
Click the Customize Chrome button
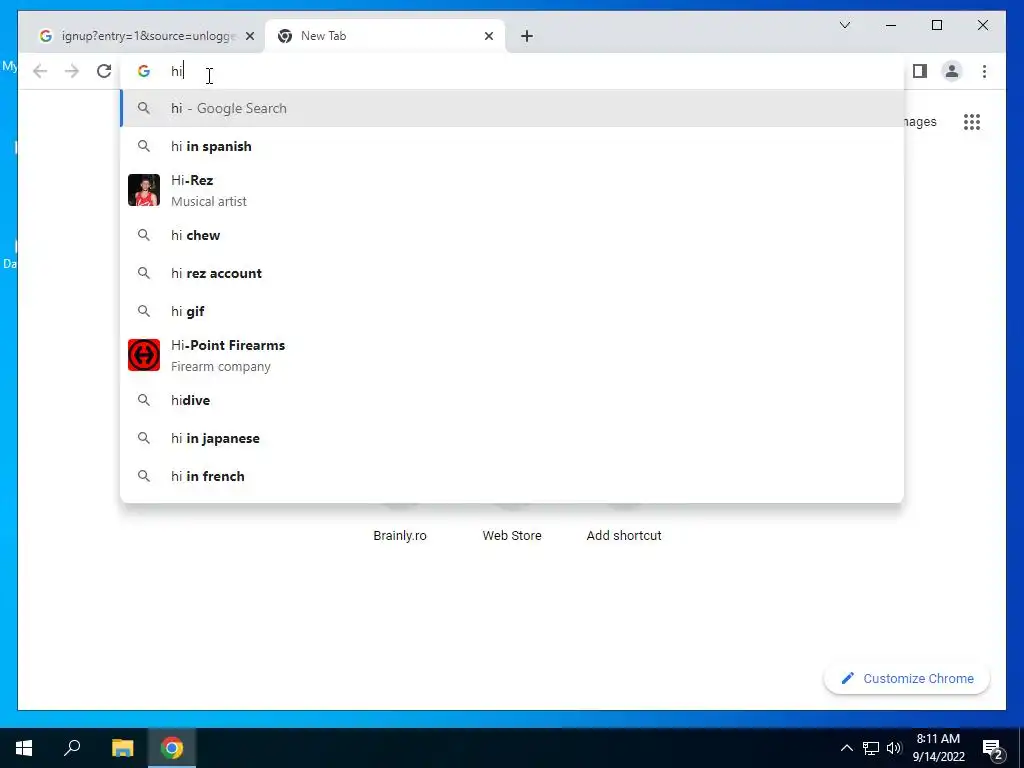907,679
